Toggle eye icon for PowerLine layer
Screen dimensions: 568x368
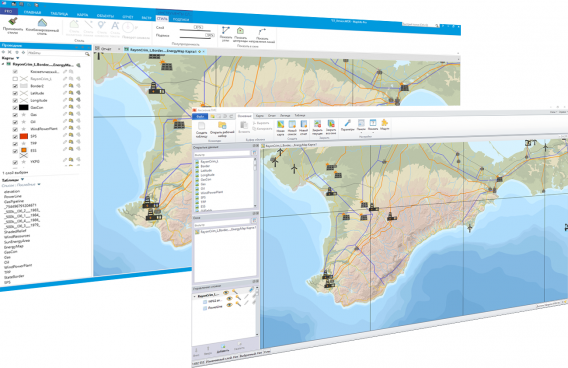click(x=229, y=306)
